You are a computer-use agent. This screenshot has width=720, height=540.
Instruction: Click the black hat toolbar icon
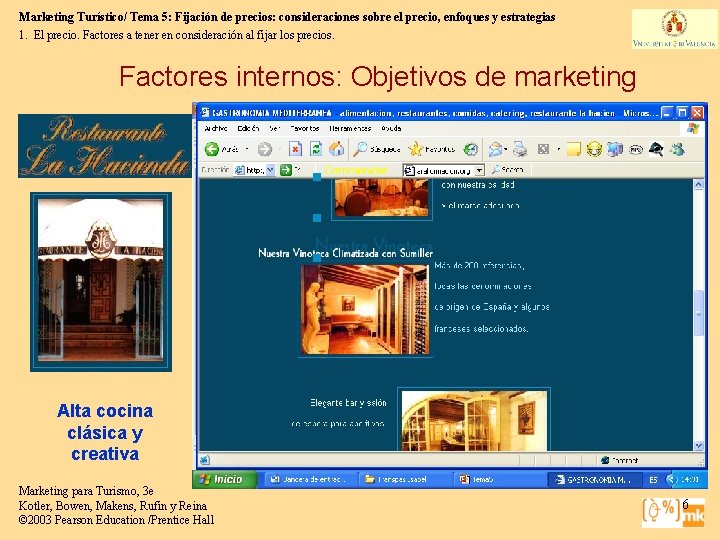coord(656,149)
